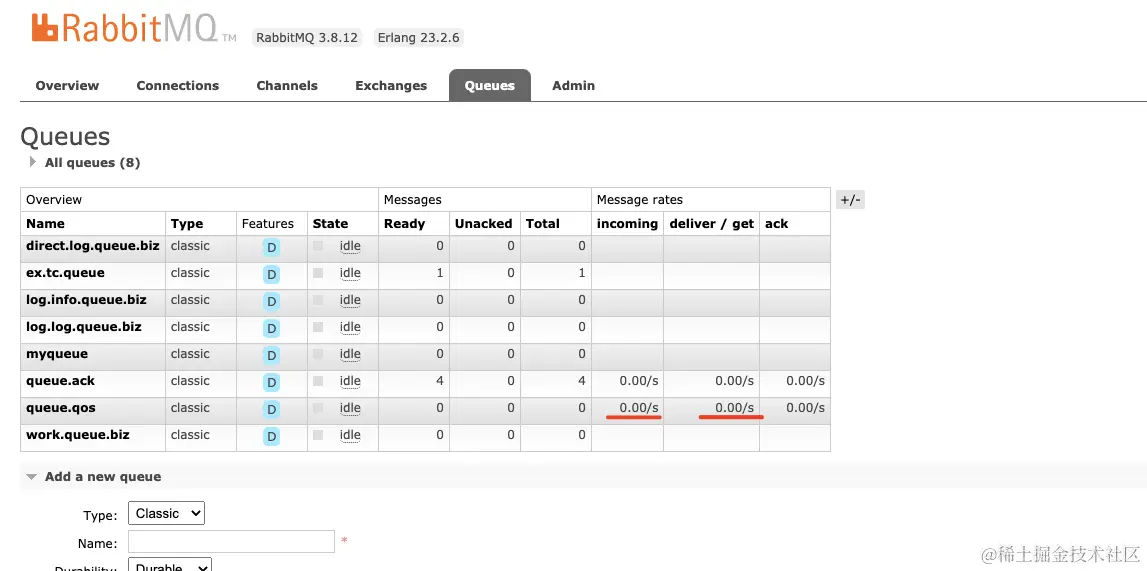The image size is (1147, 571).
Task: Click the Ready count 1 for ex.tc.queue
Action: 440,273
